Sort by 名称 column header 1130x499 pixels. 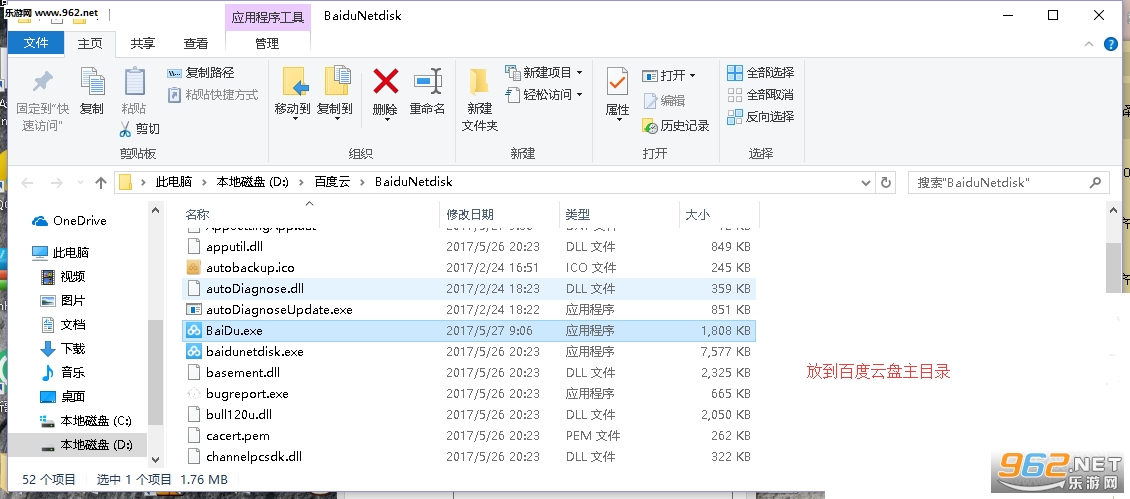click(310, 214)
